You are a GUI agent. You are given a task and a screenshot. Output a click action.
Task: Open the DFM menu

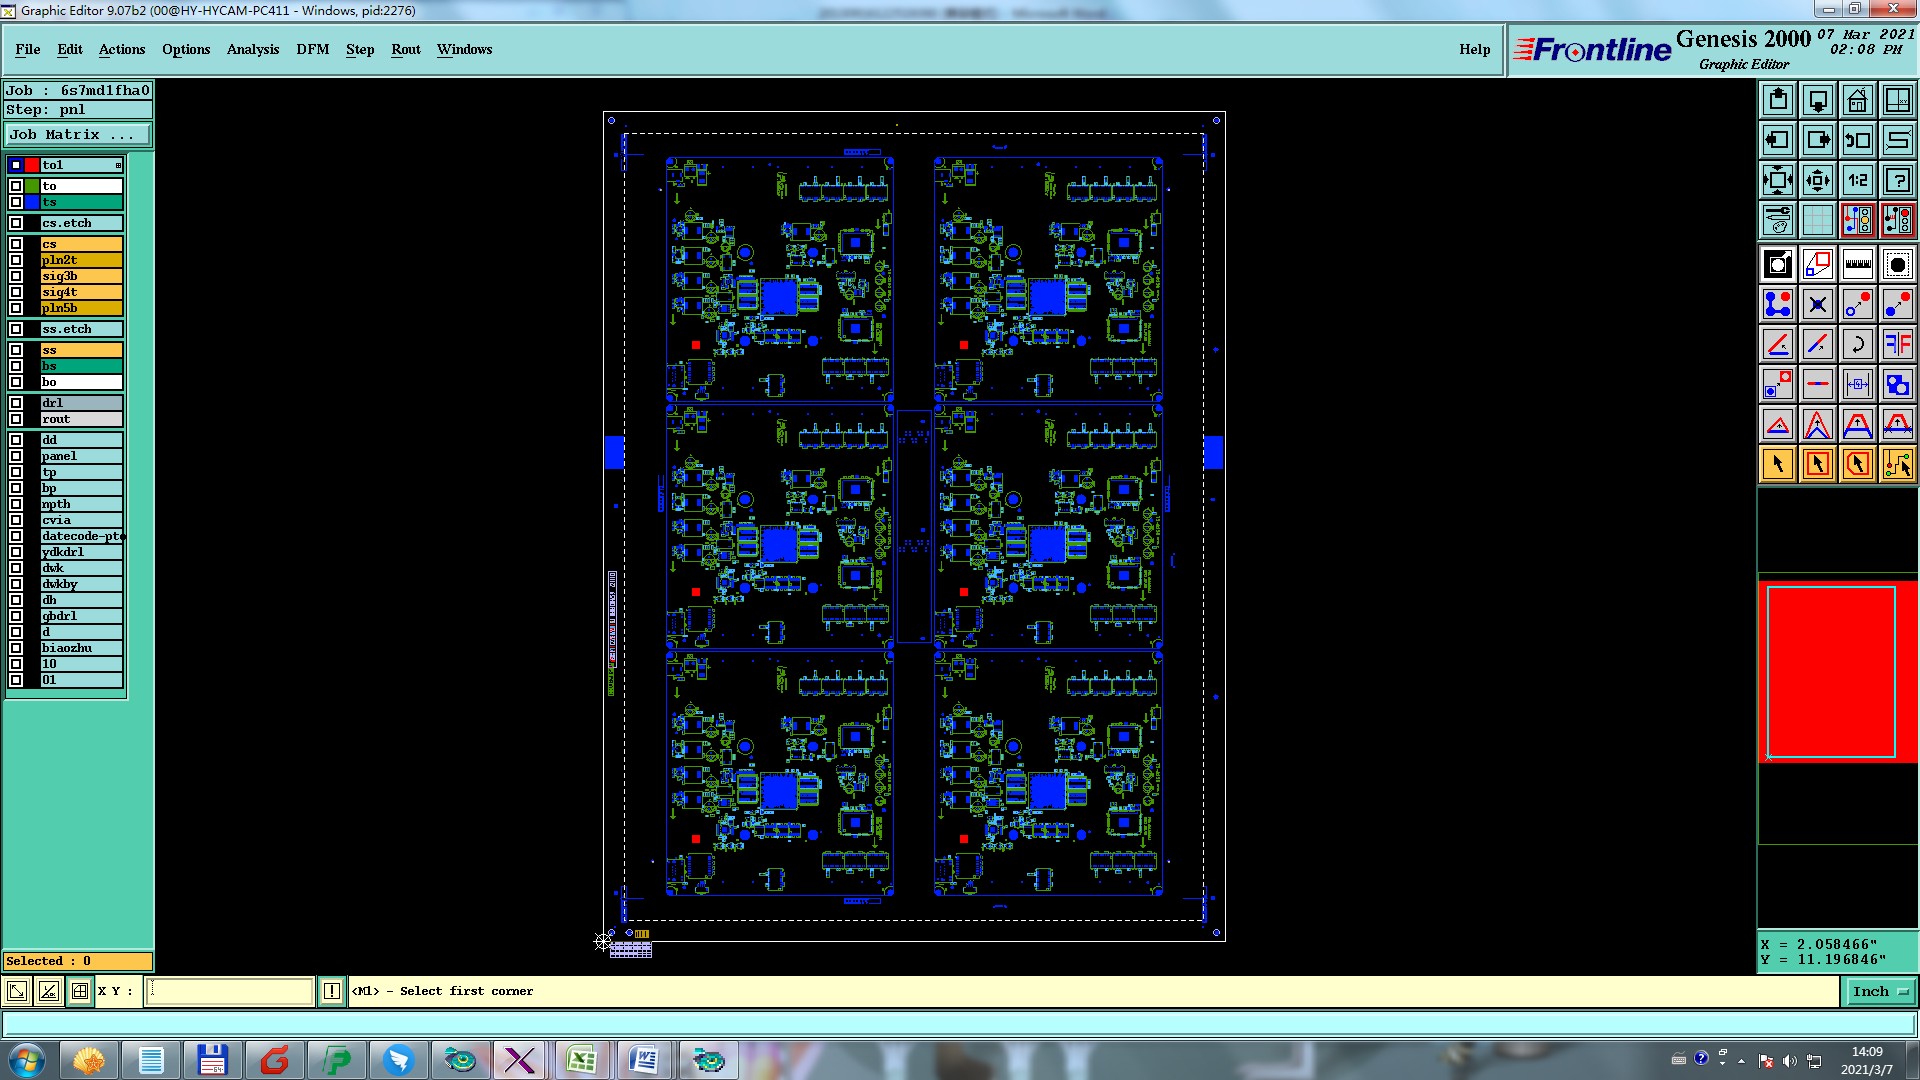312,49
